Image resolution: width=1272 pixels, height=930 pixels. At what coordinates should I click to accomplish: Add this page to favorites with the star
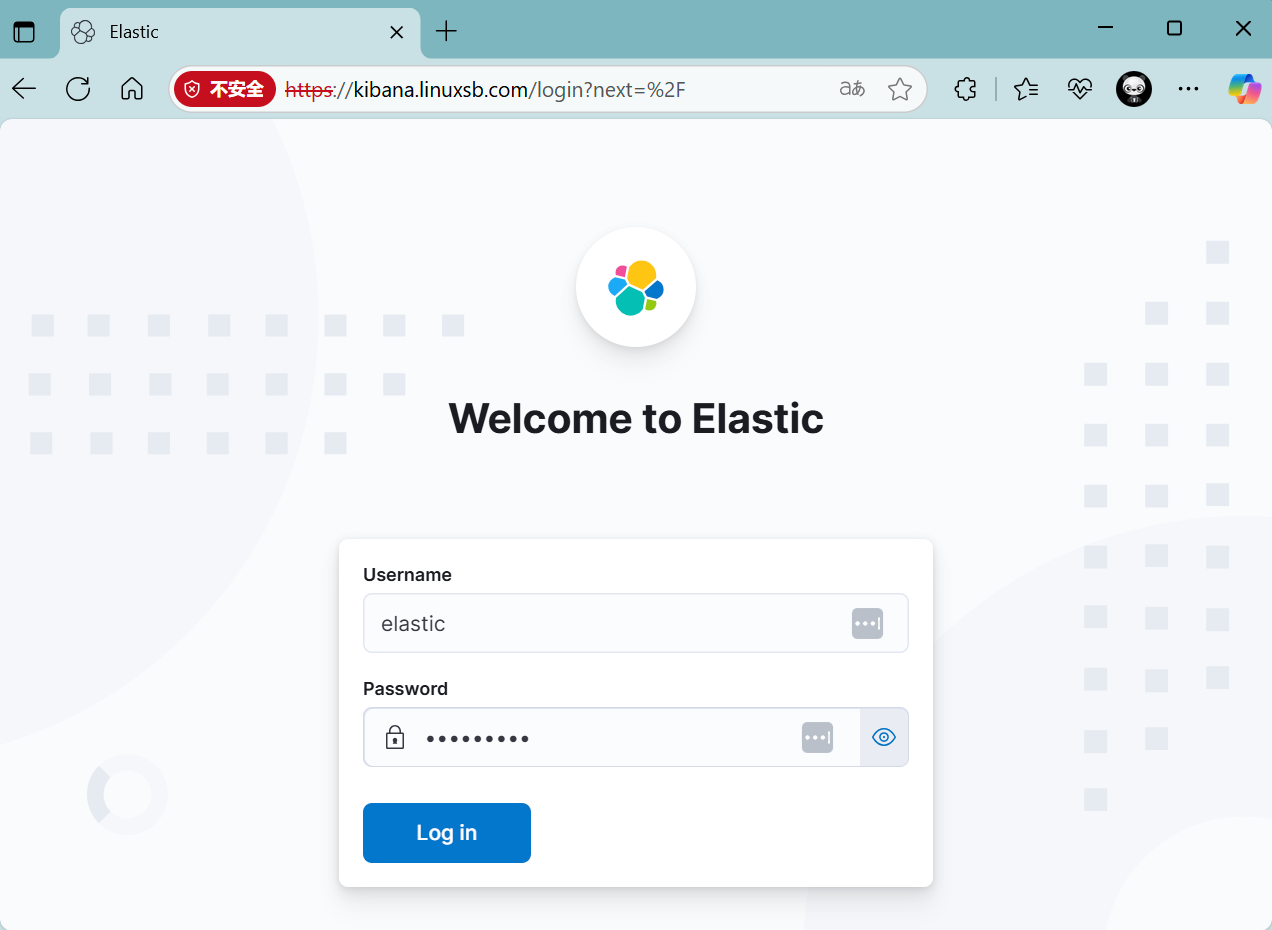899,89
